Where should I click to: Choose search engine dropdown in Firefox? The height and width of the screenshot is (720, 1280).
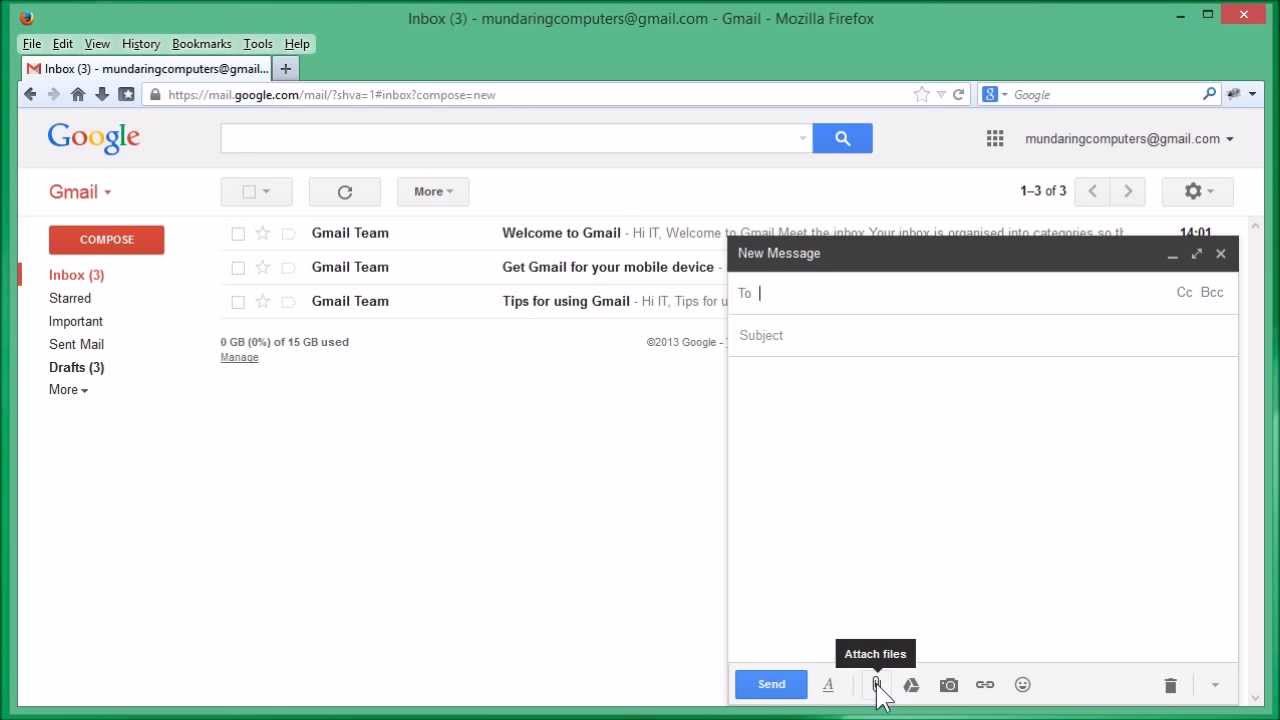(994, 94)
